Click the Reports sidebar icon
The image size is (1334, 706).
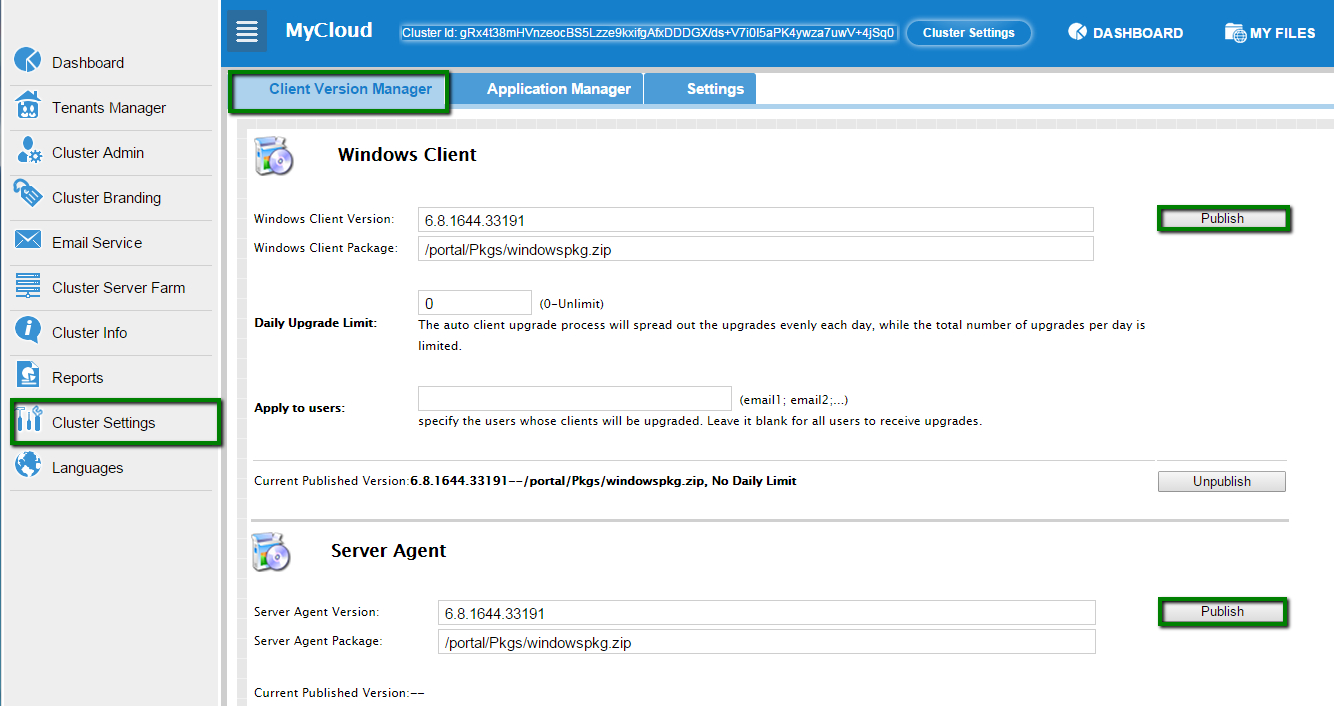28,376
